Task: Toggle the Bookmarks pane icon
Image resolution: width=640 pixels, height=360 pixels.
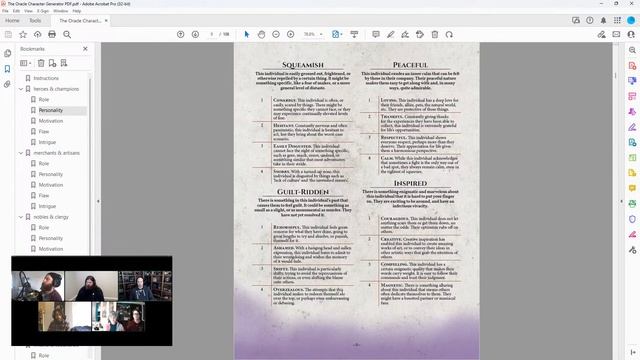Action: click(7, 69)
